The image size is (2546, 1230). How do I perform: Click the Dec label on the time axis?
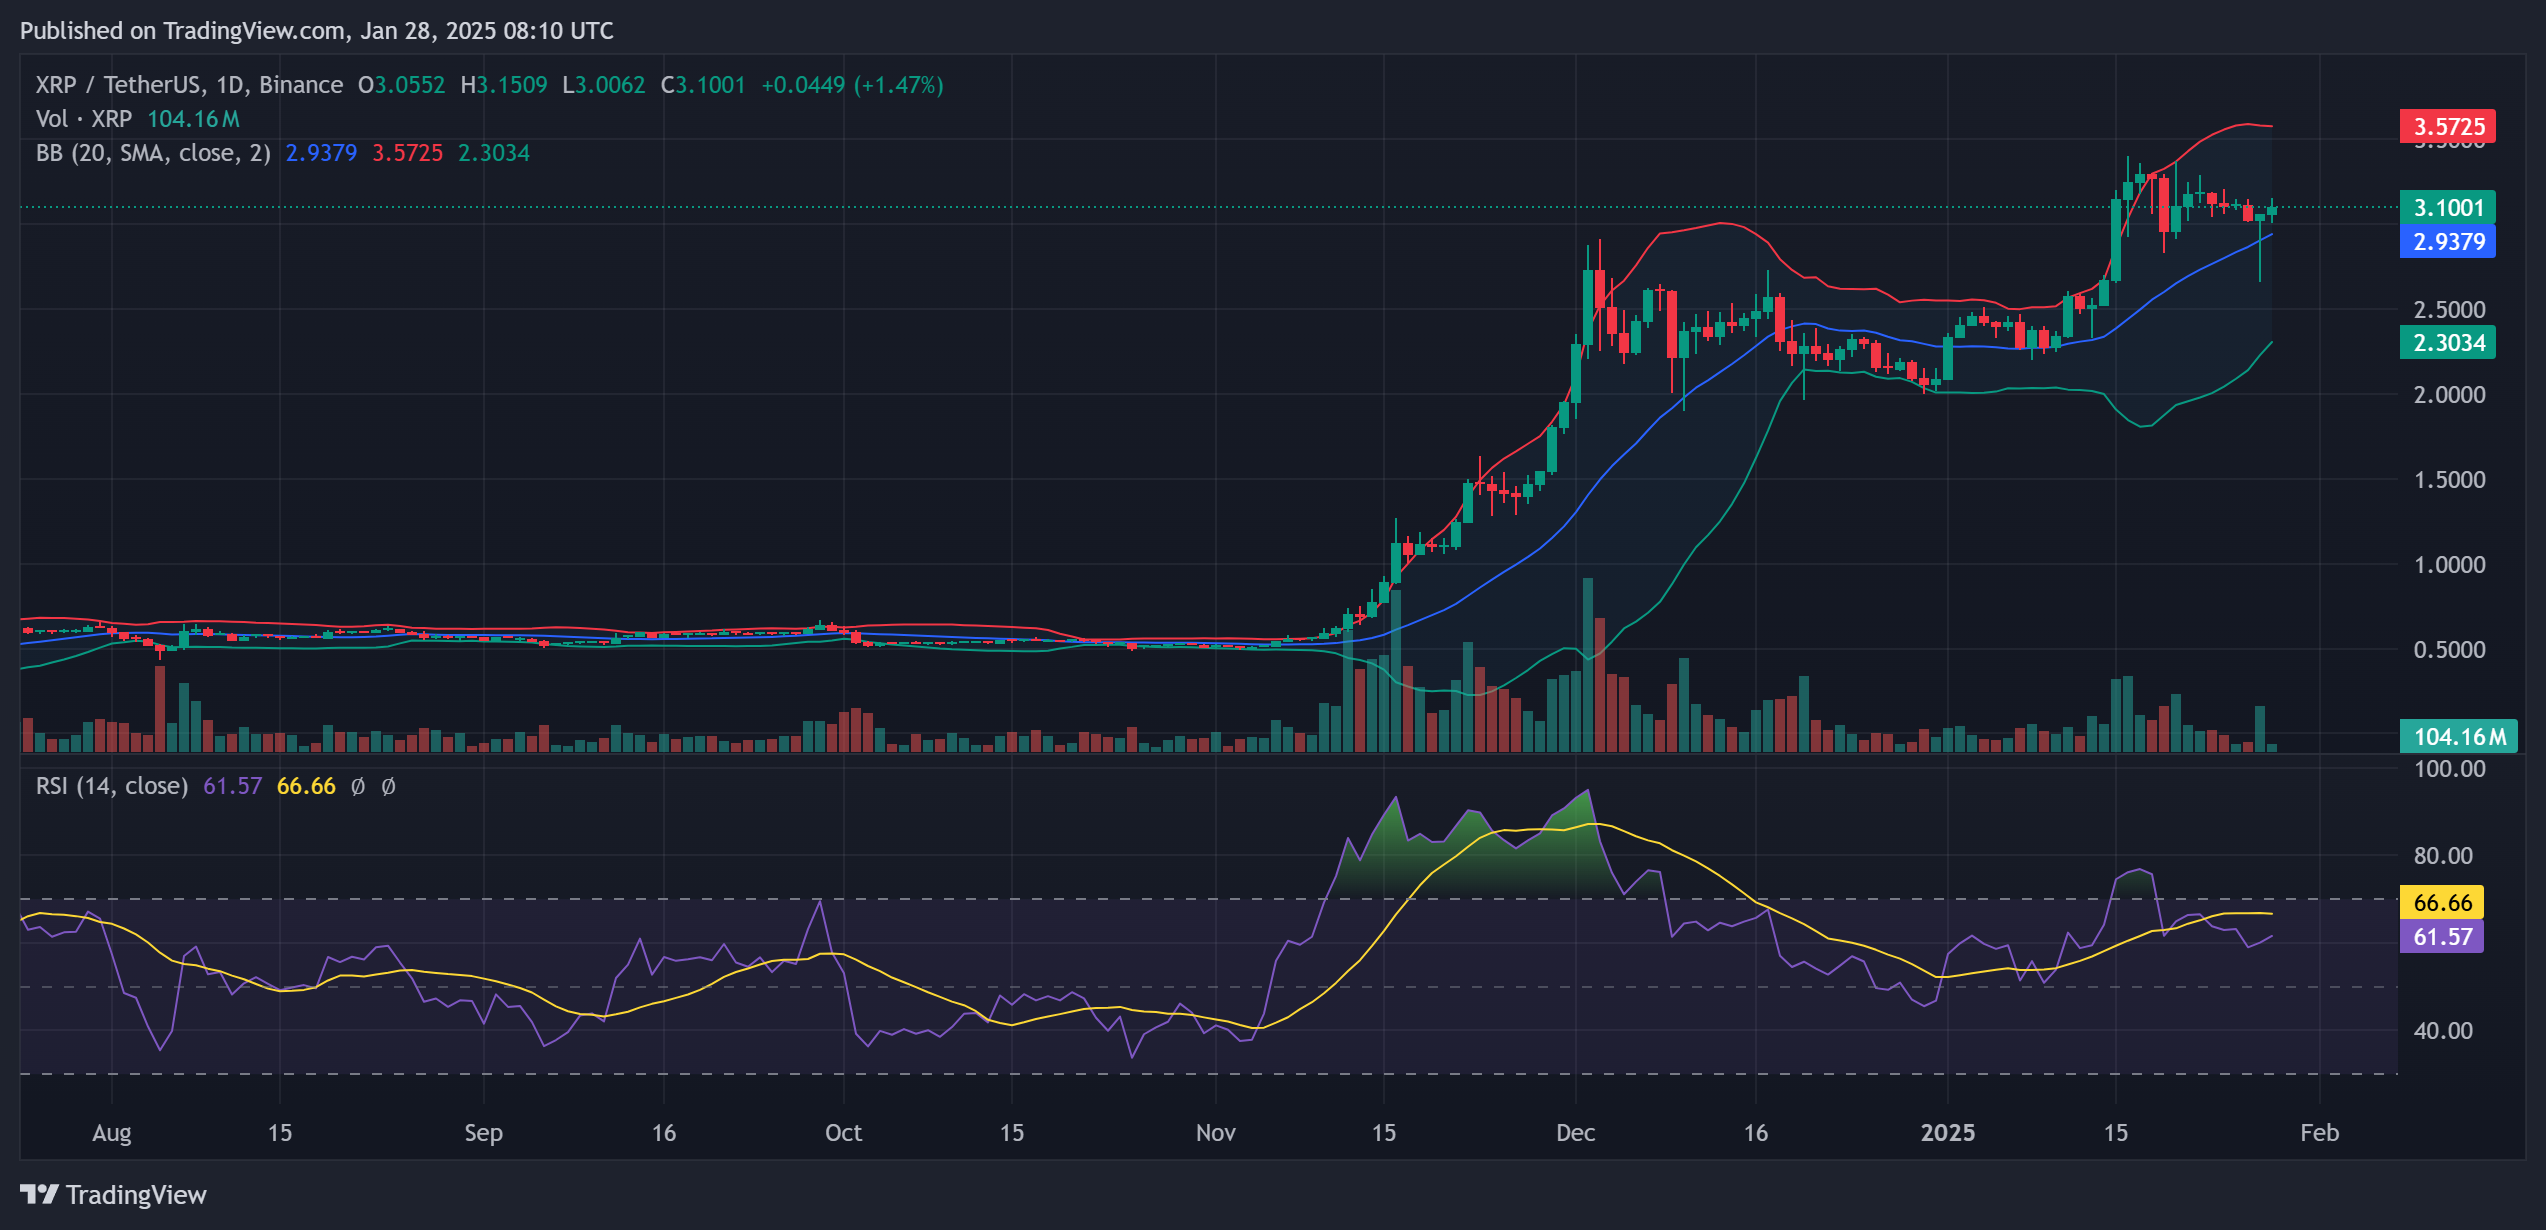tap(1576, 1133)
